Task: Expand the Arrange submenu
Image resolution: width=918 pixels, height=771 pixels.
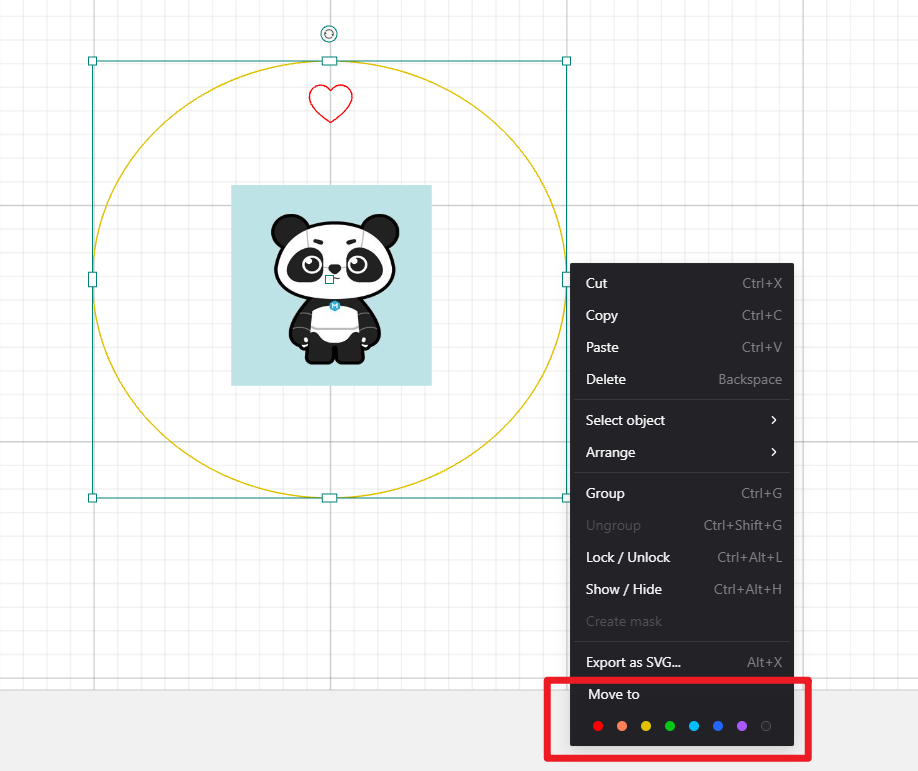Action: 681,452
